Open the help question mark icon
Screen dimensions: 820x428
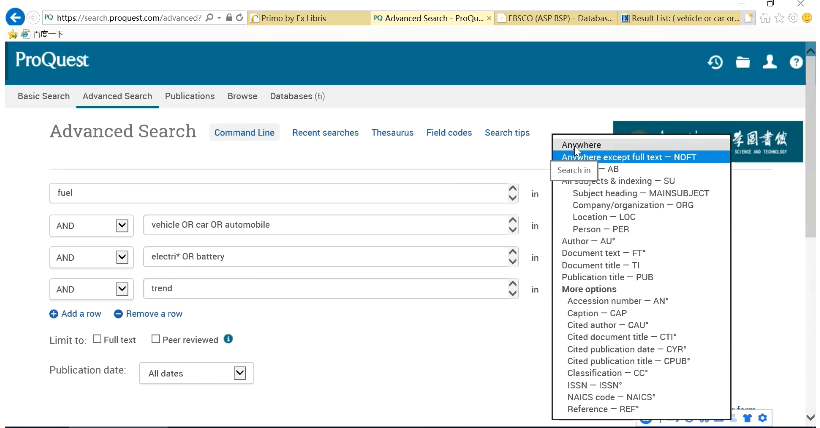click(796, 62)
